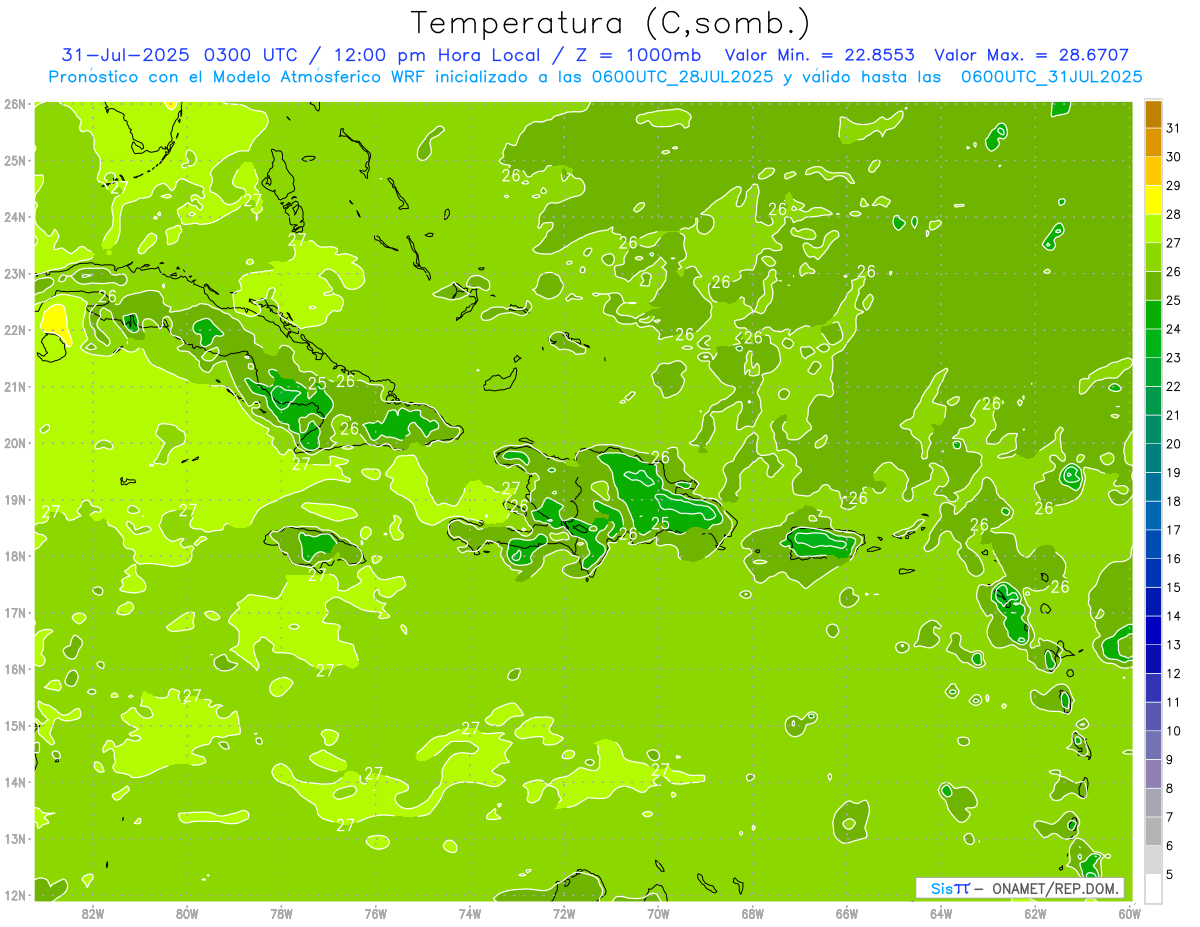Click the '17N' latitude axis label

pyautogui.click(x=14, y=612)
